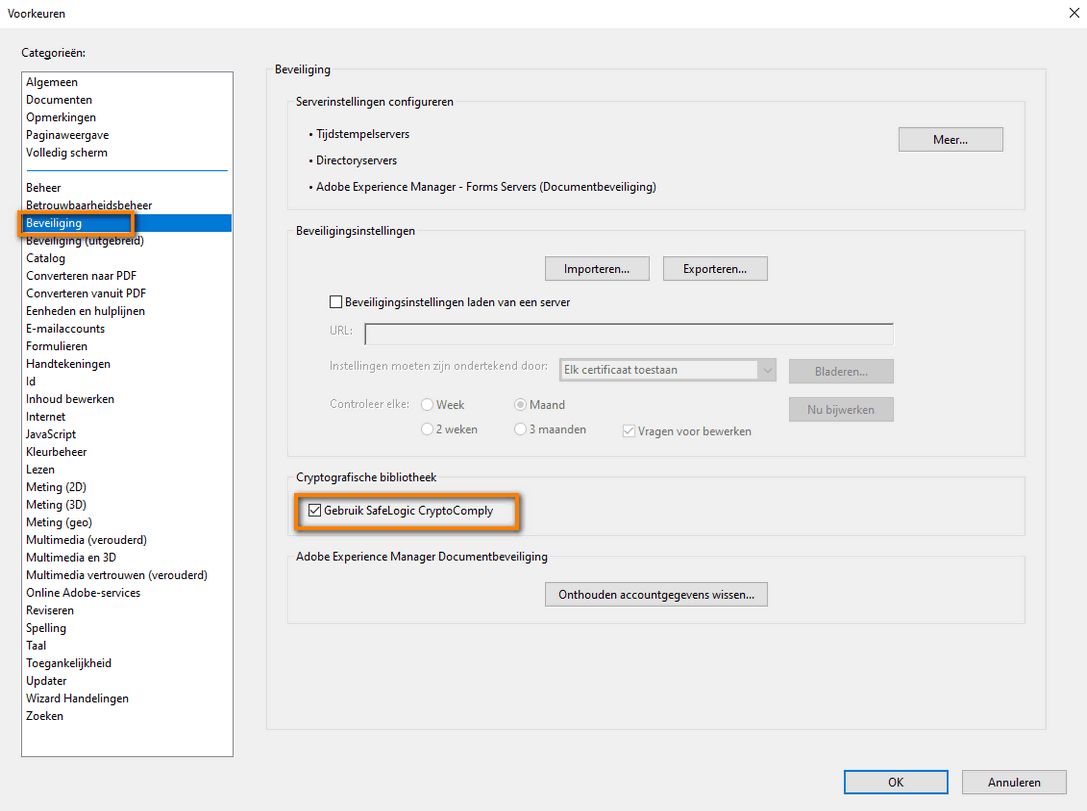The width and height of the screenshot is (1087, 811).
Task: Click the URL input field
Action: 630,333
